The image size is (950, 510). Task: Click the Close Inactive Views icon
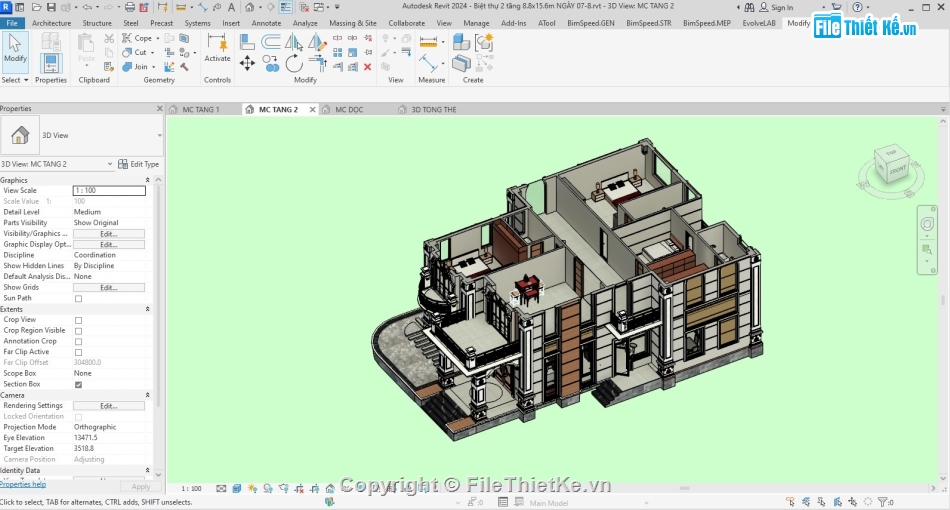click(x=304, y=7)
